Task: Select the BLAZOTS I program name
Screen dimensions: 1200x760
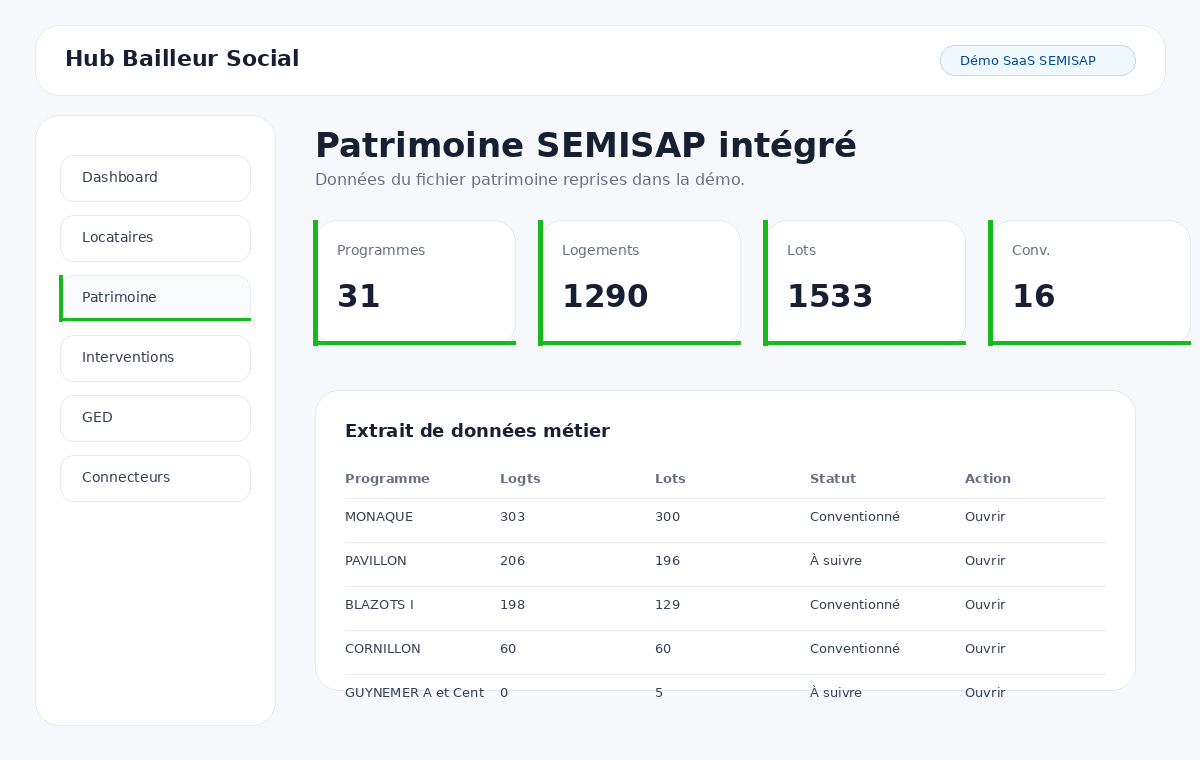Action: click(379, 605)
